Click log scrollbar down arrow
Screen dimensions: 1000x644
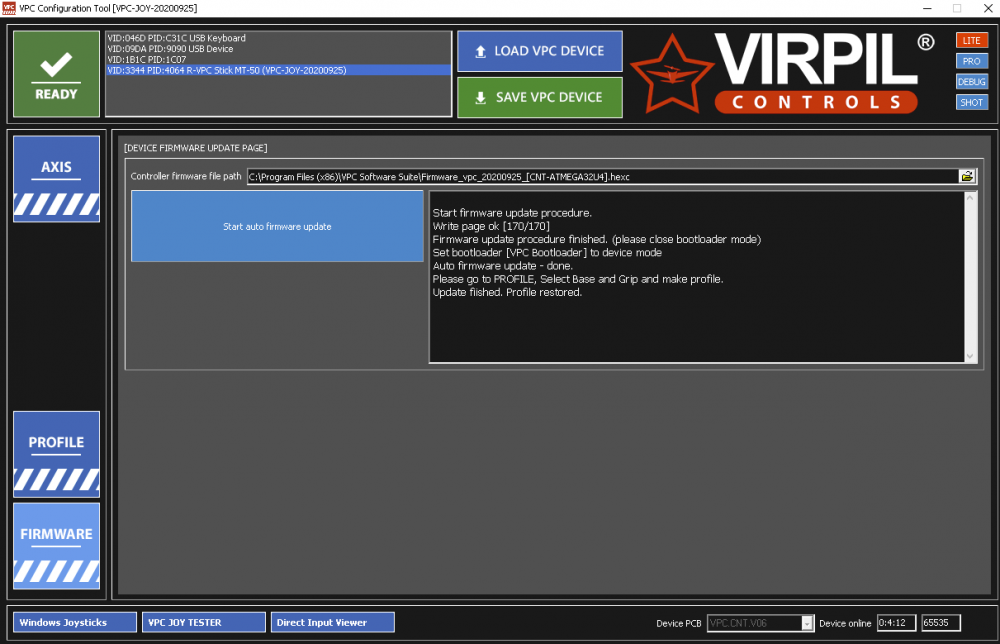point(970,356)
